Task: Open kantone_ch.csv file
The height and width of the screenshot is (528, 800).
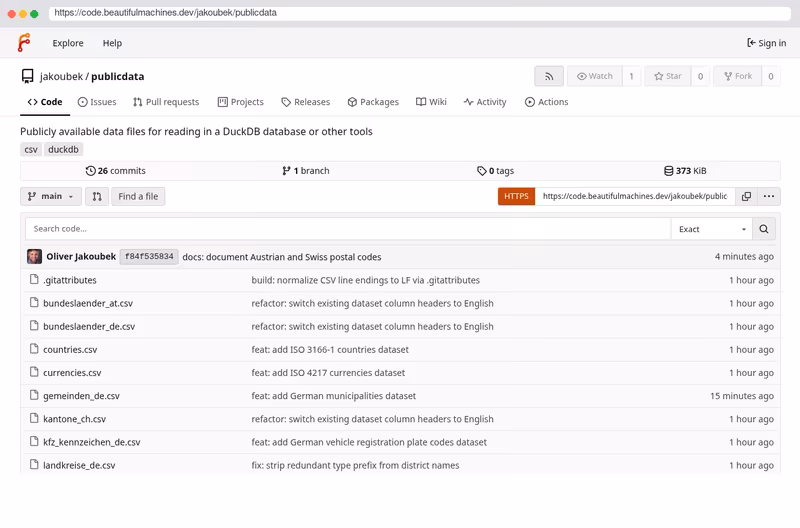Action: tap(74, 419)
